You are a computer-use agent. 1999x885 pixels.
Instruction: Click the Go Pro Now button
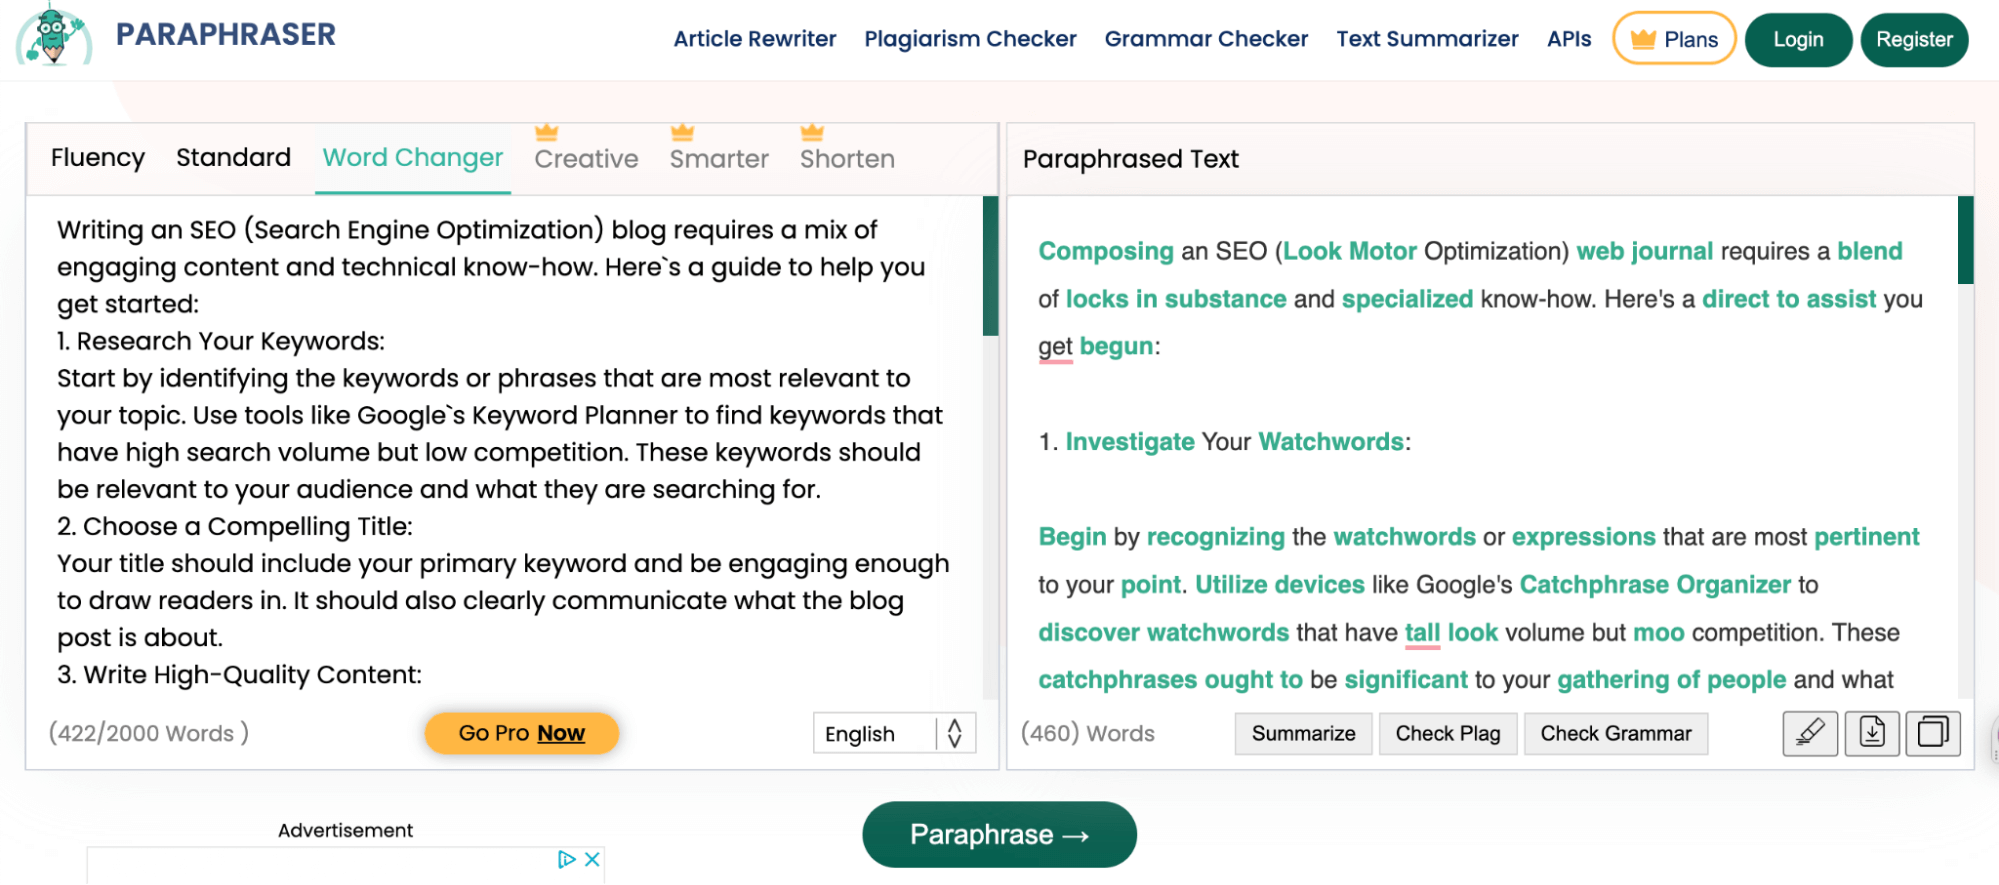pos(522,734)
